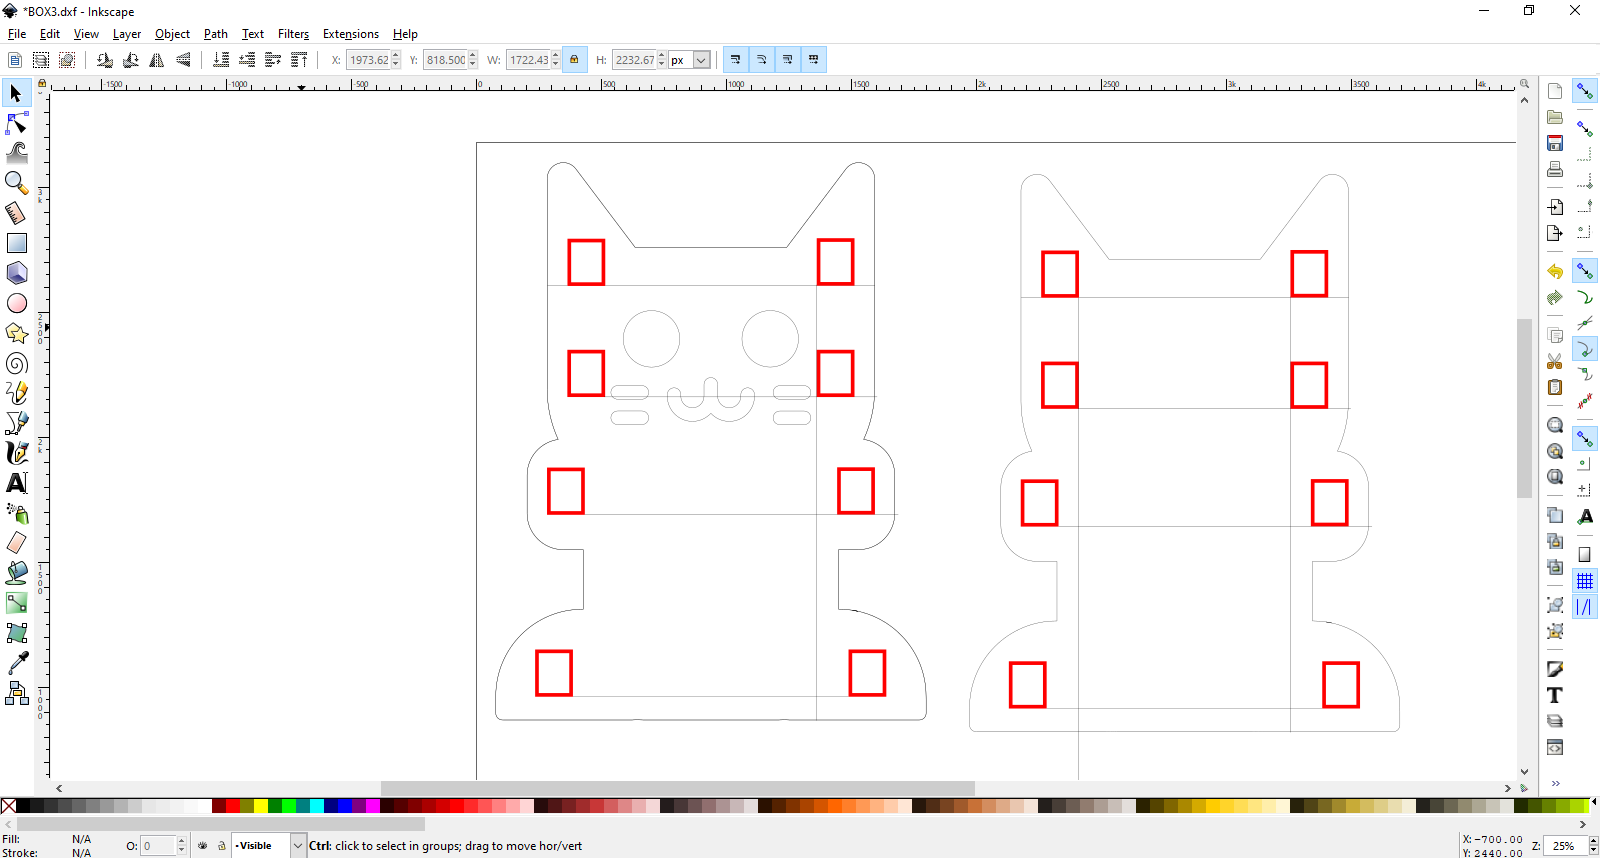Click the no-color X swatch

[x=9, y=806]
